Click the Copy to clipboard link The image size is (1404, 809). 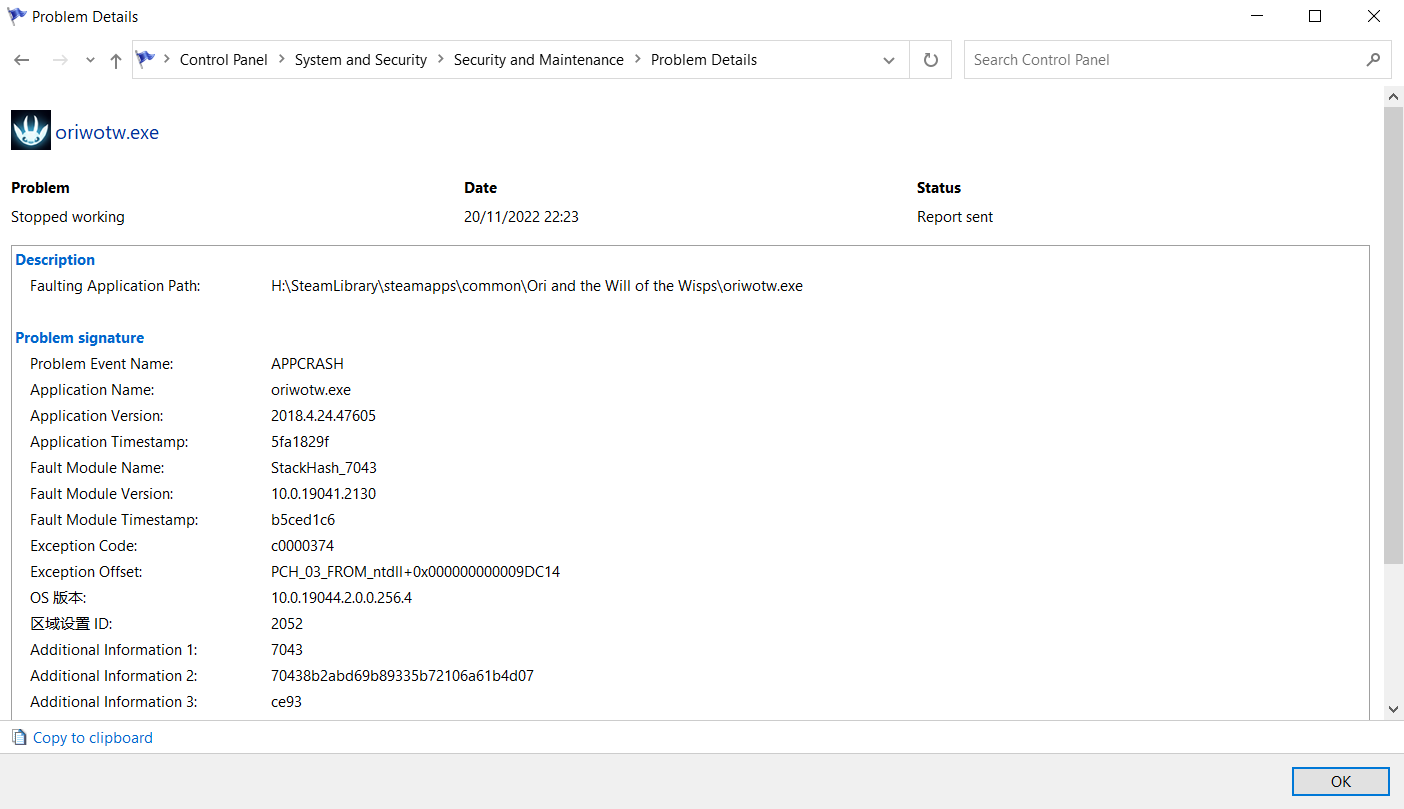(x=92, y=738)
